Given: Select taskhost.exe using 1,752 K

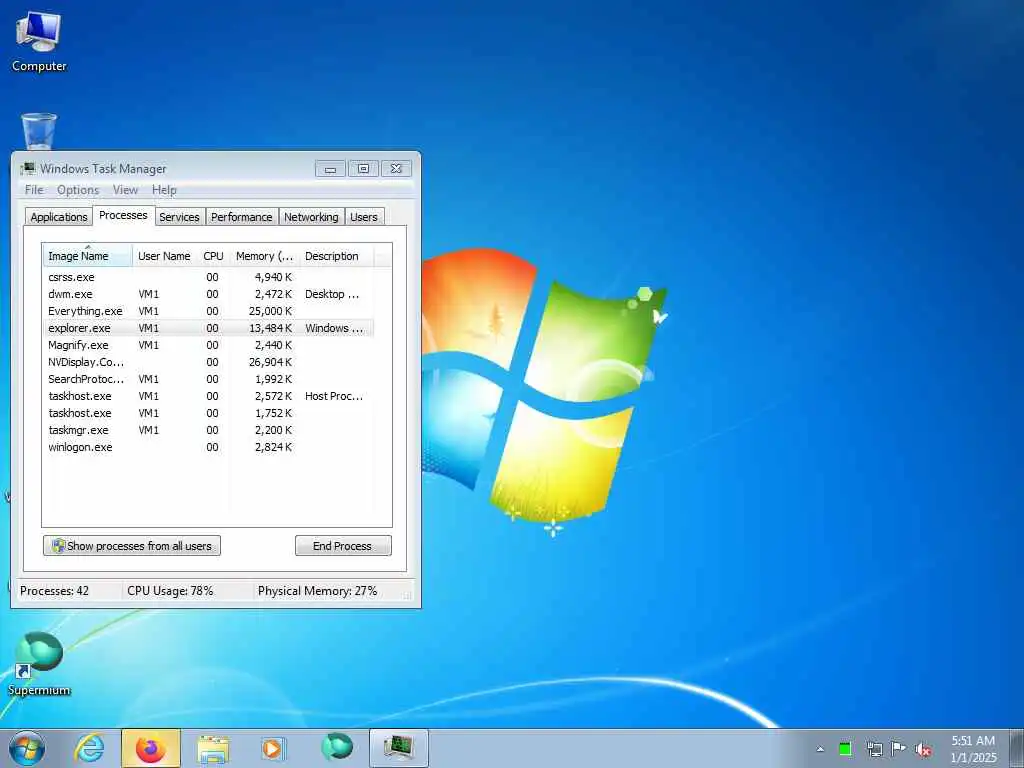Looking at the screenshot, I should pos(208,413).
